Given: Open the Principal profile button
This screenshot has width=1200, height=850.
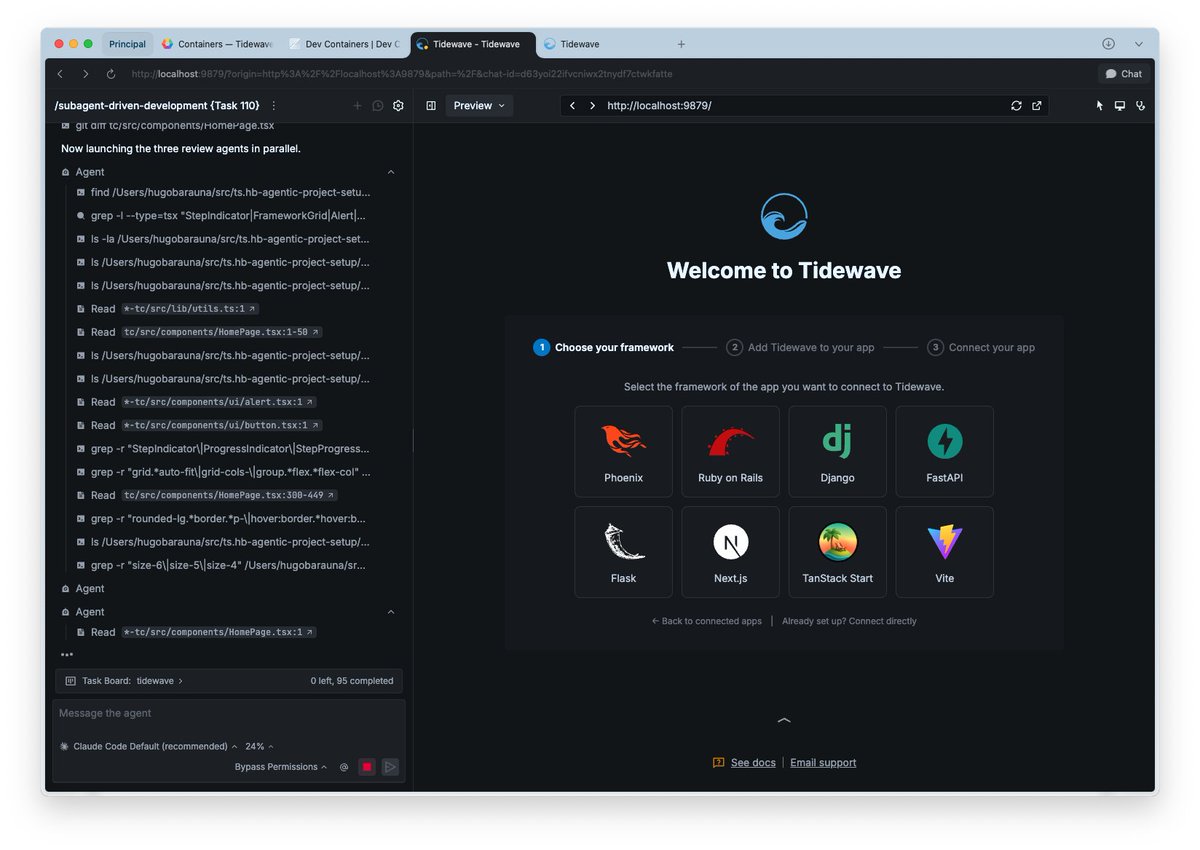Looking at the screenshot, I should (x=127, y=44).
